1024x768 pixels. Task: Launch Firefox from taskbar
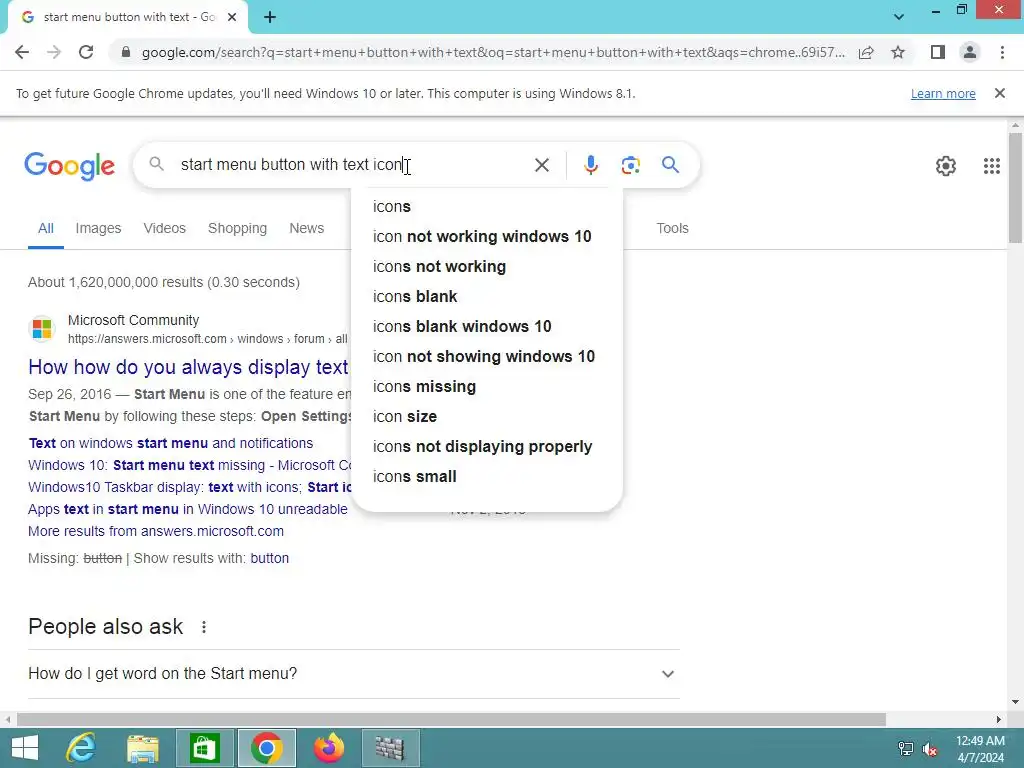pyautogui.click(x=328, y=748)
